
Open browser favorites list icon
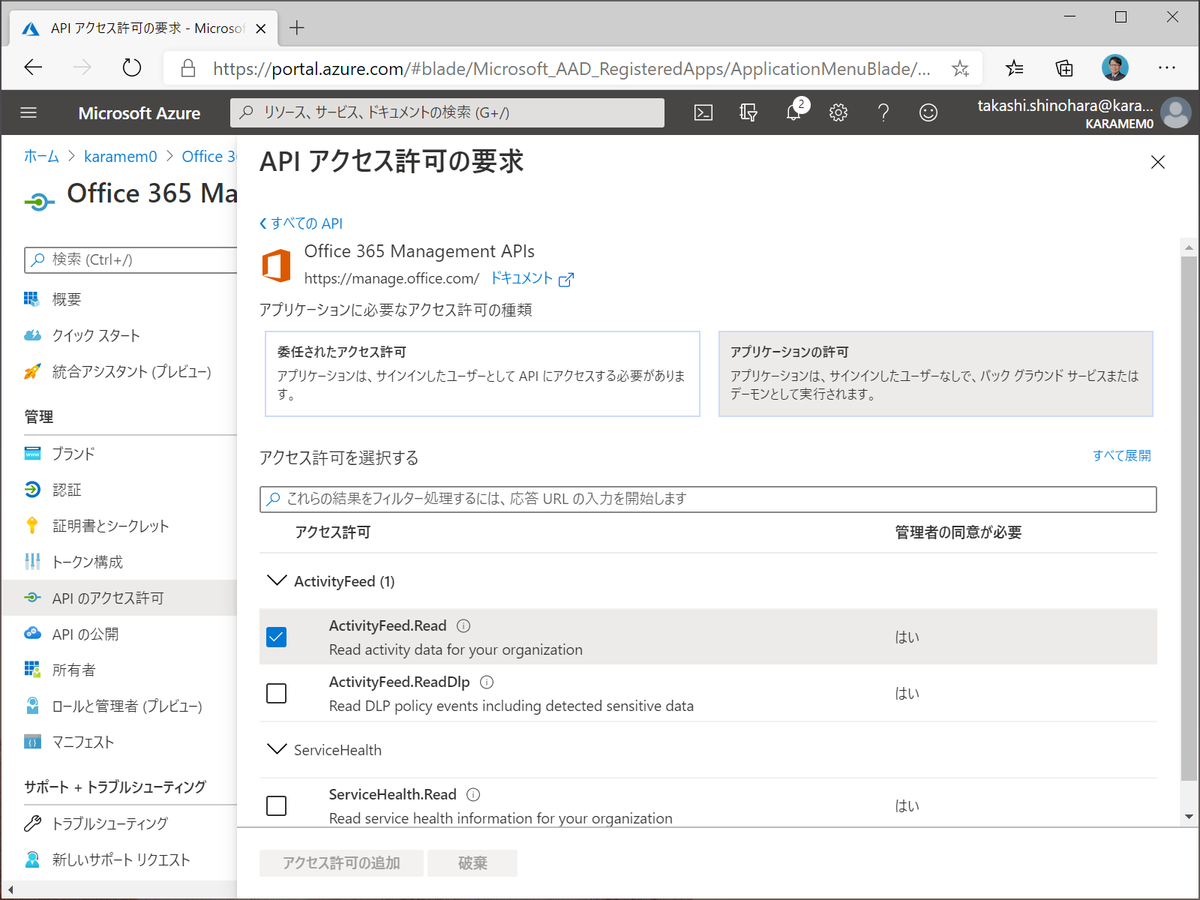(x=1015, y=68)
